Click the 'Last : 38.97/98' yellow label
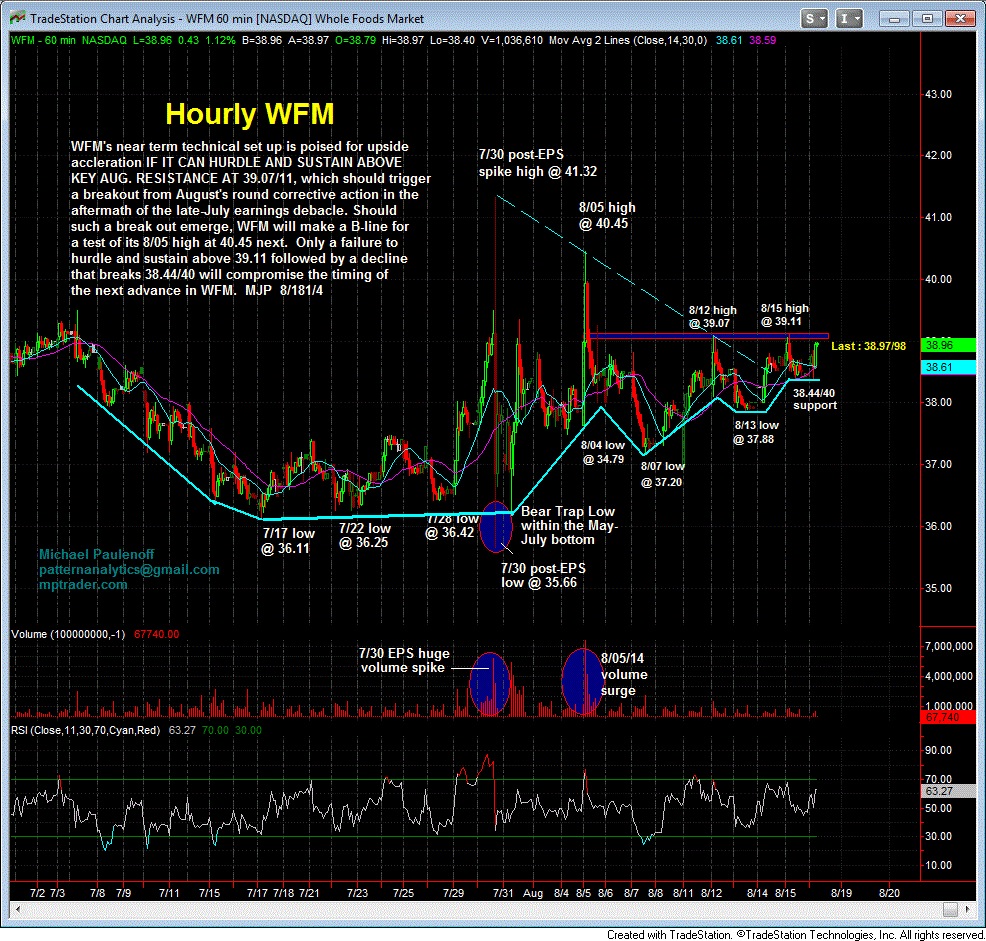The width and height of the screenshot is (986, 941). pyautogui.click(x=868, y=346)
